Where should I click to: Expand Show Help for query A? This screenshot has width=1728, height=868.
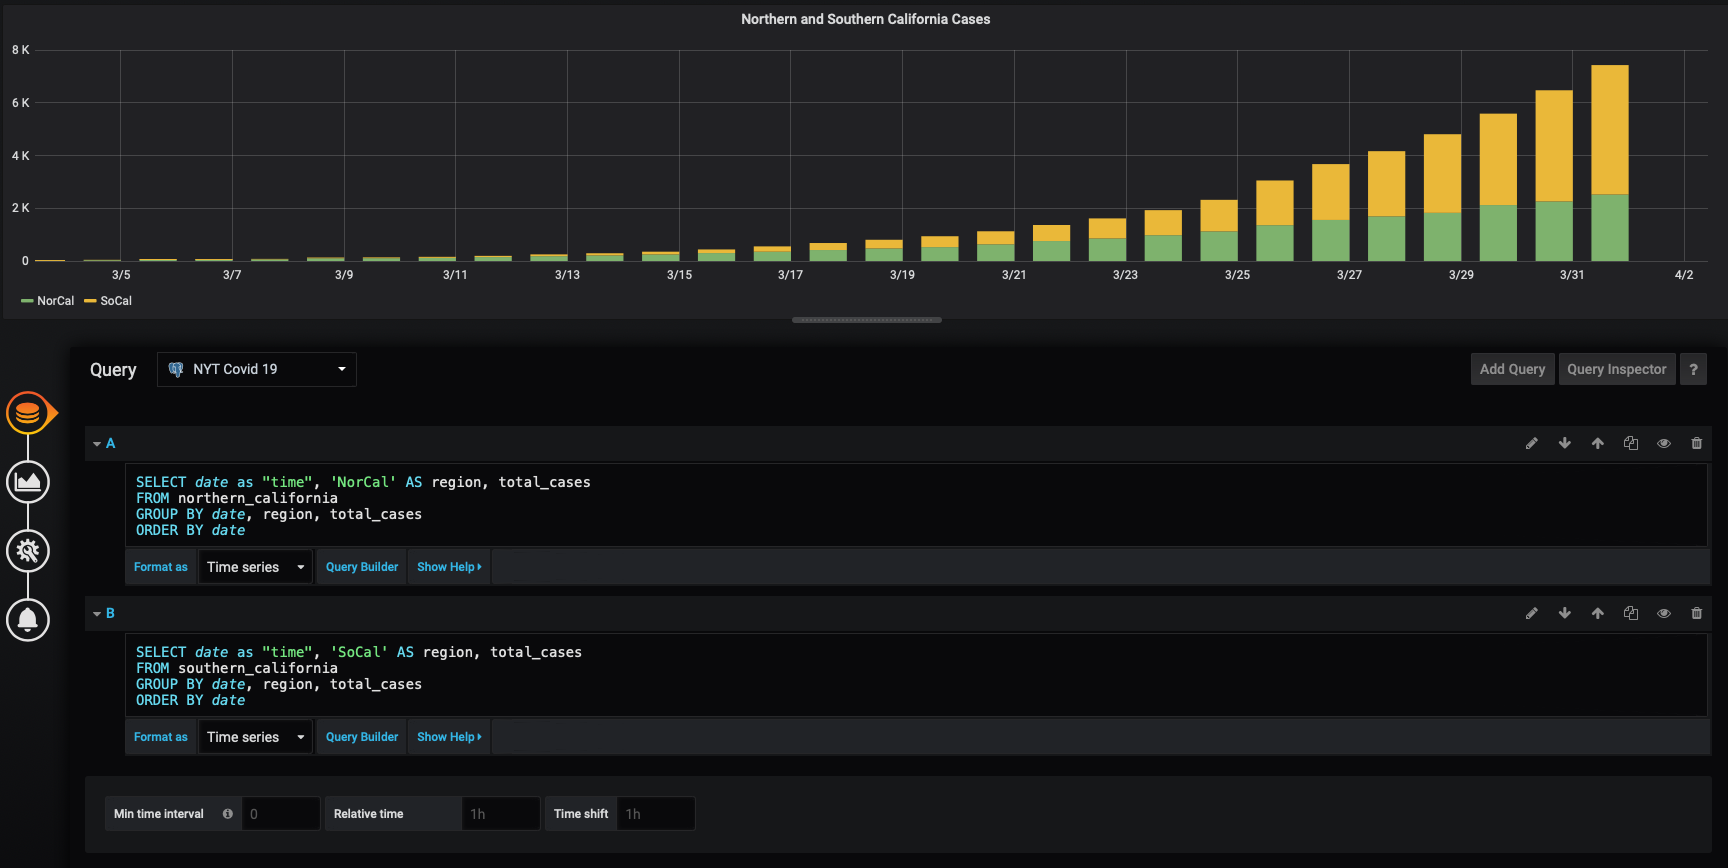click(449, 567)
